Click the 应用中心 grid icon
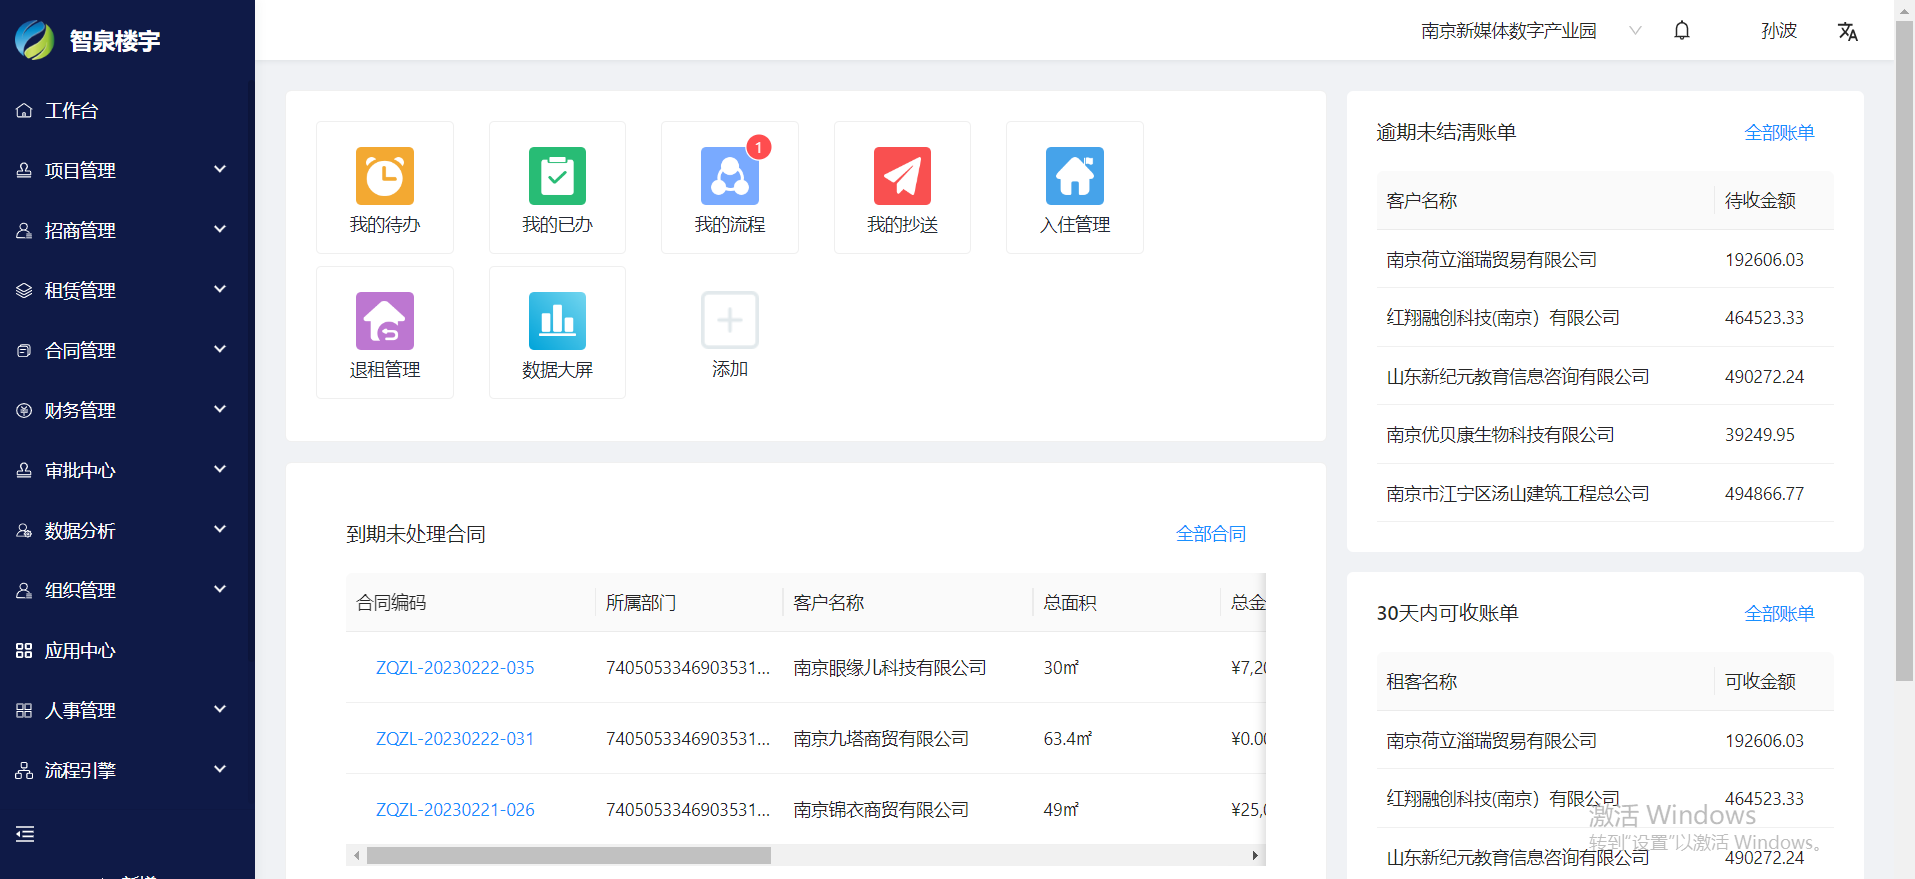 [x=24, y=651]
